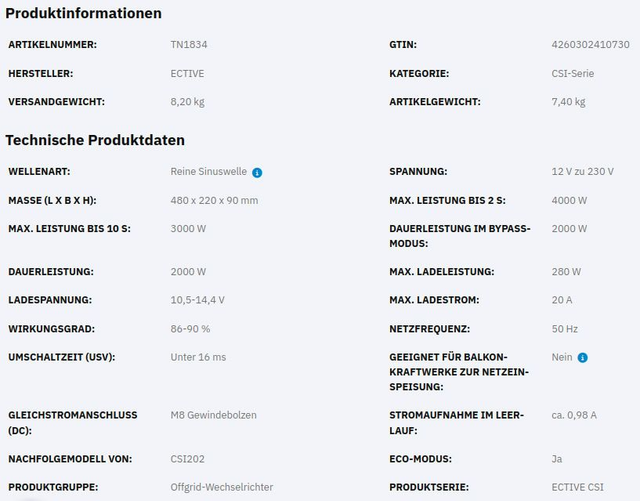Click the Produktinformationen heading
Screen dimensions: 640x501
pyautogui.click(x=84, y=13)
